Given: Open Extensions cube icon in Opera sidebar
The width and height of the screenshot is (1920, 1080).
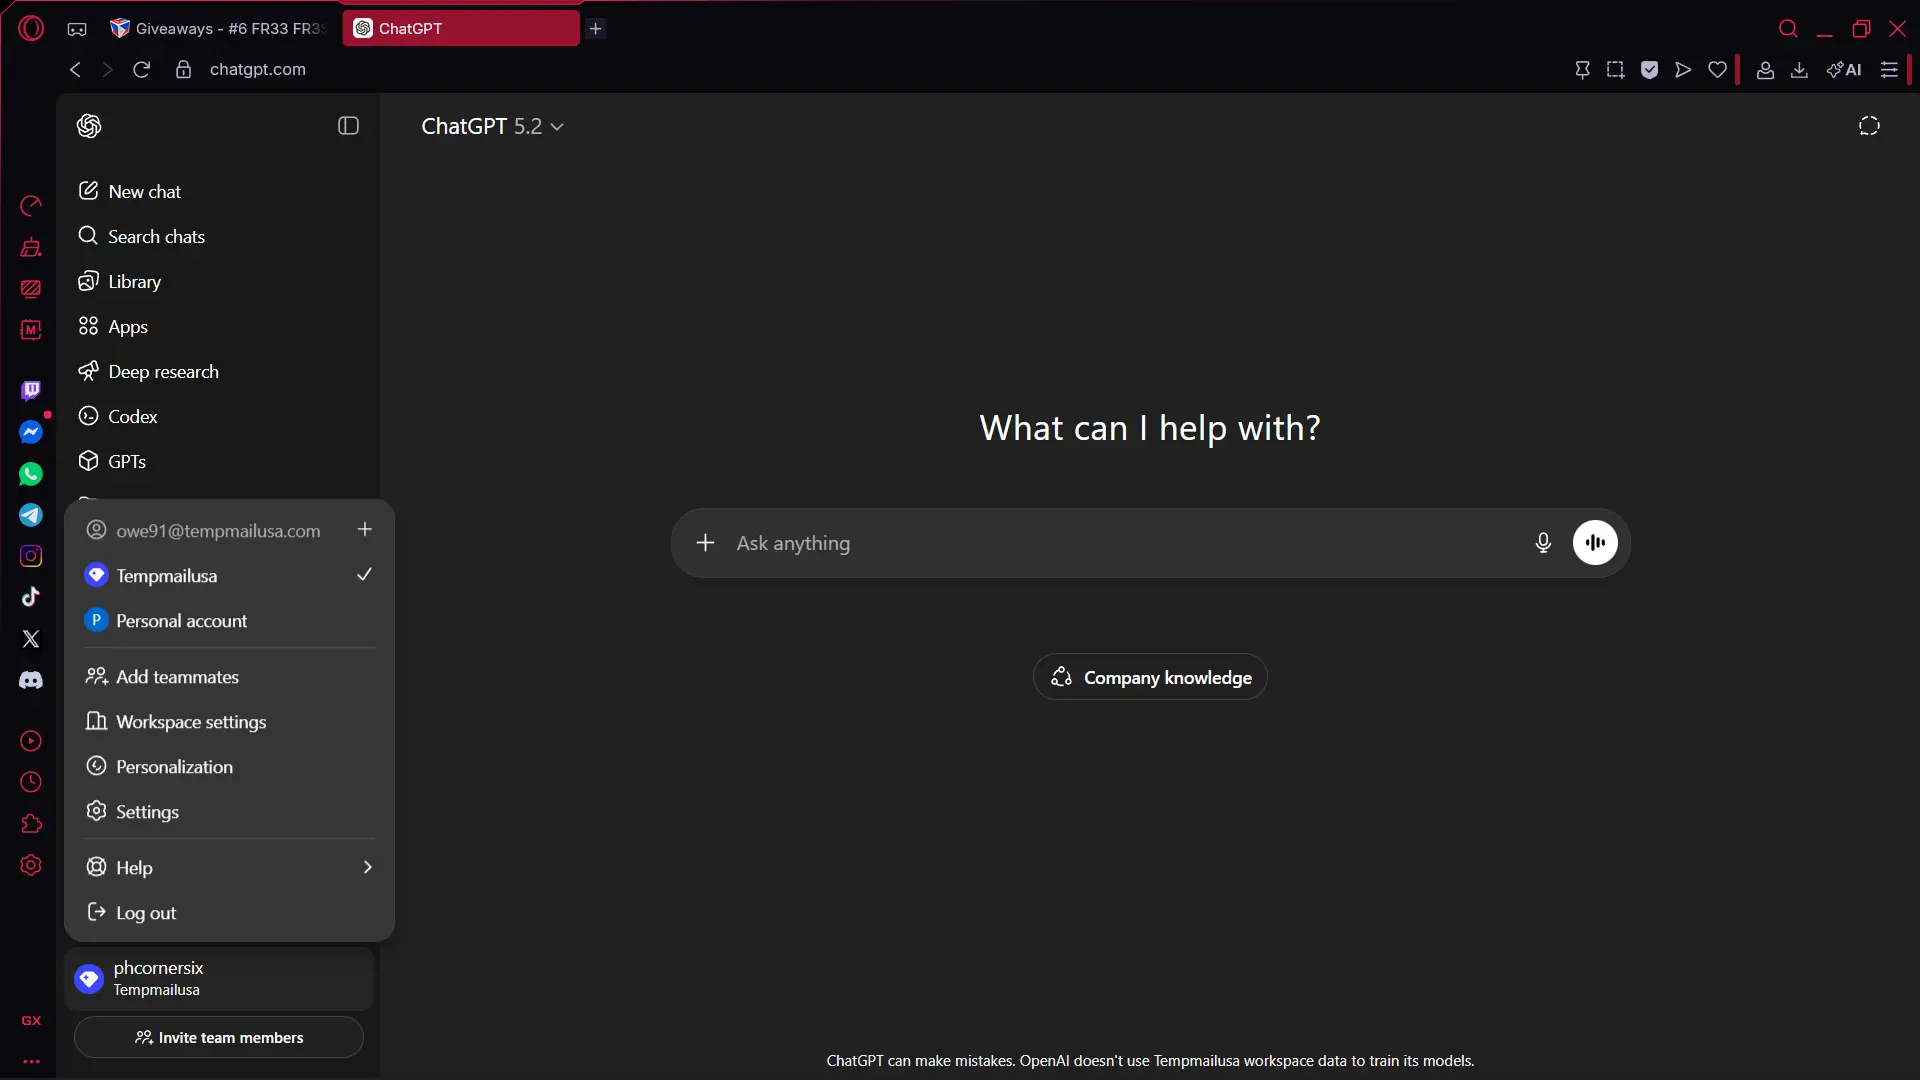Looking at the screenshot, I should pos(31,824).
